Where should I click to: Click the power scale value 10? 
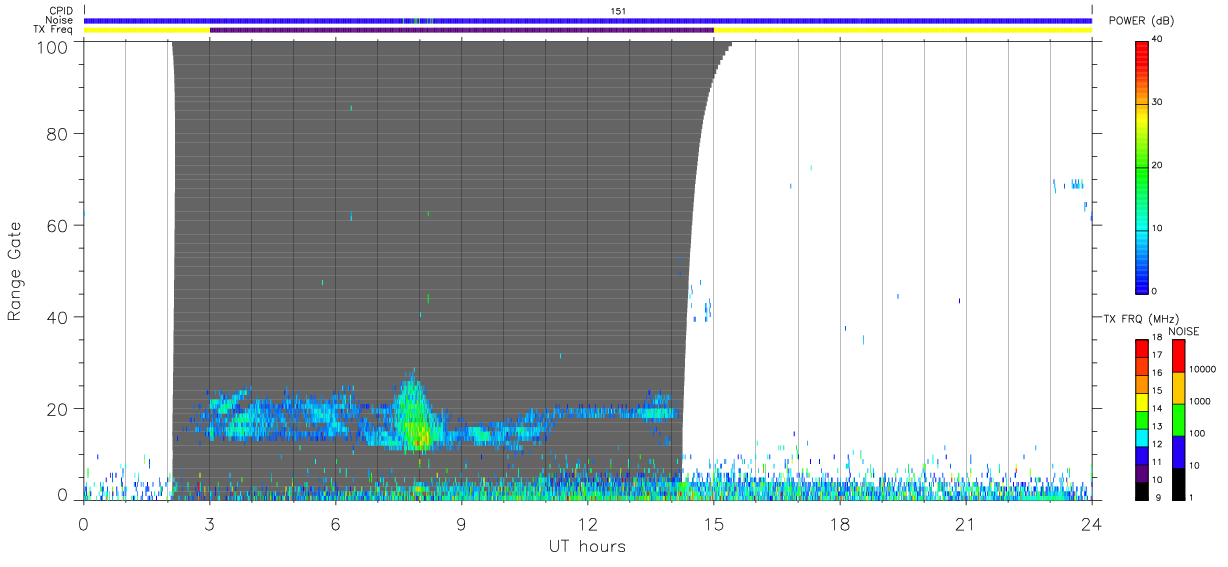pyautogui.click(x=1158, y=229)
